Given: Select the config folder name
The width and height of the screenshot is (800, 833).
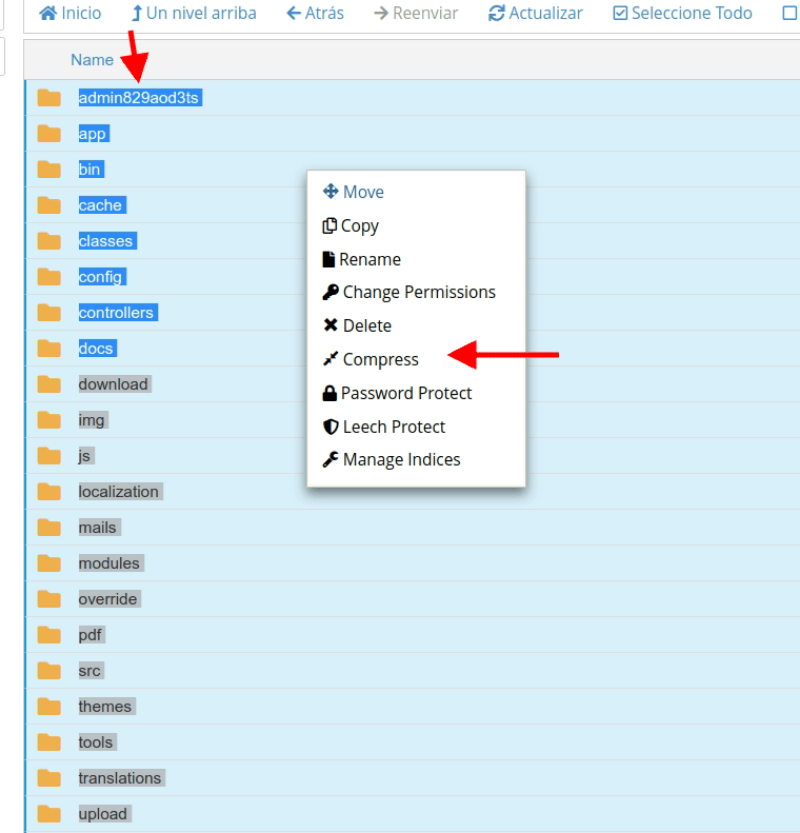Looking at the screenshot, I should (x=102, y=277).
